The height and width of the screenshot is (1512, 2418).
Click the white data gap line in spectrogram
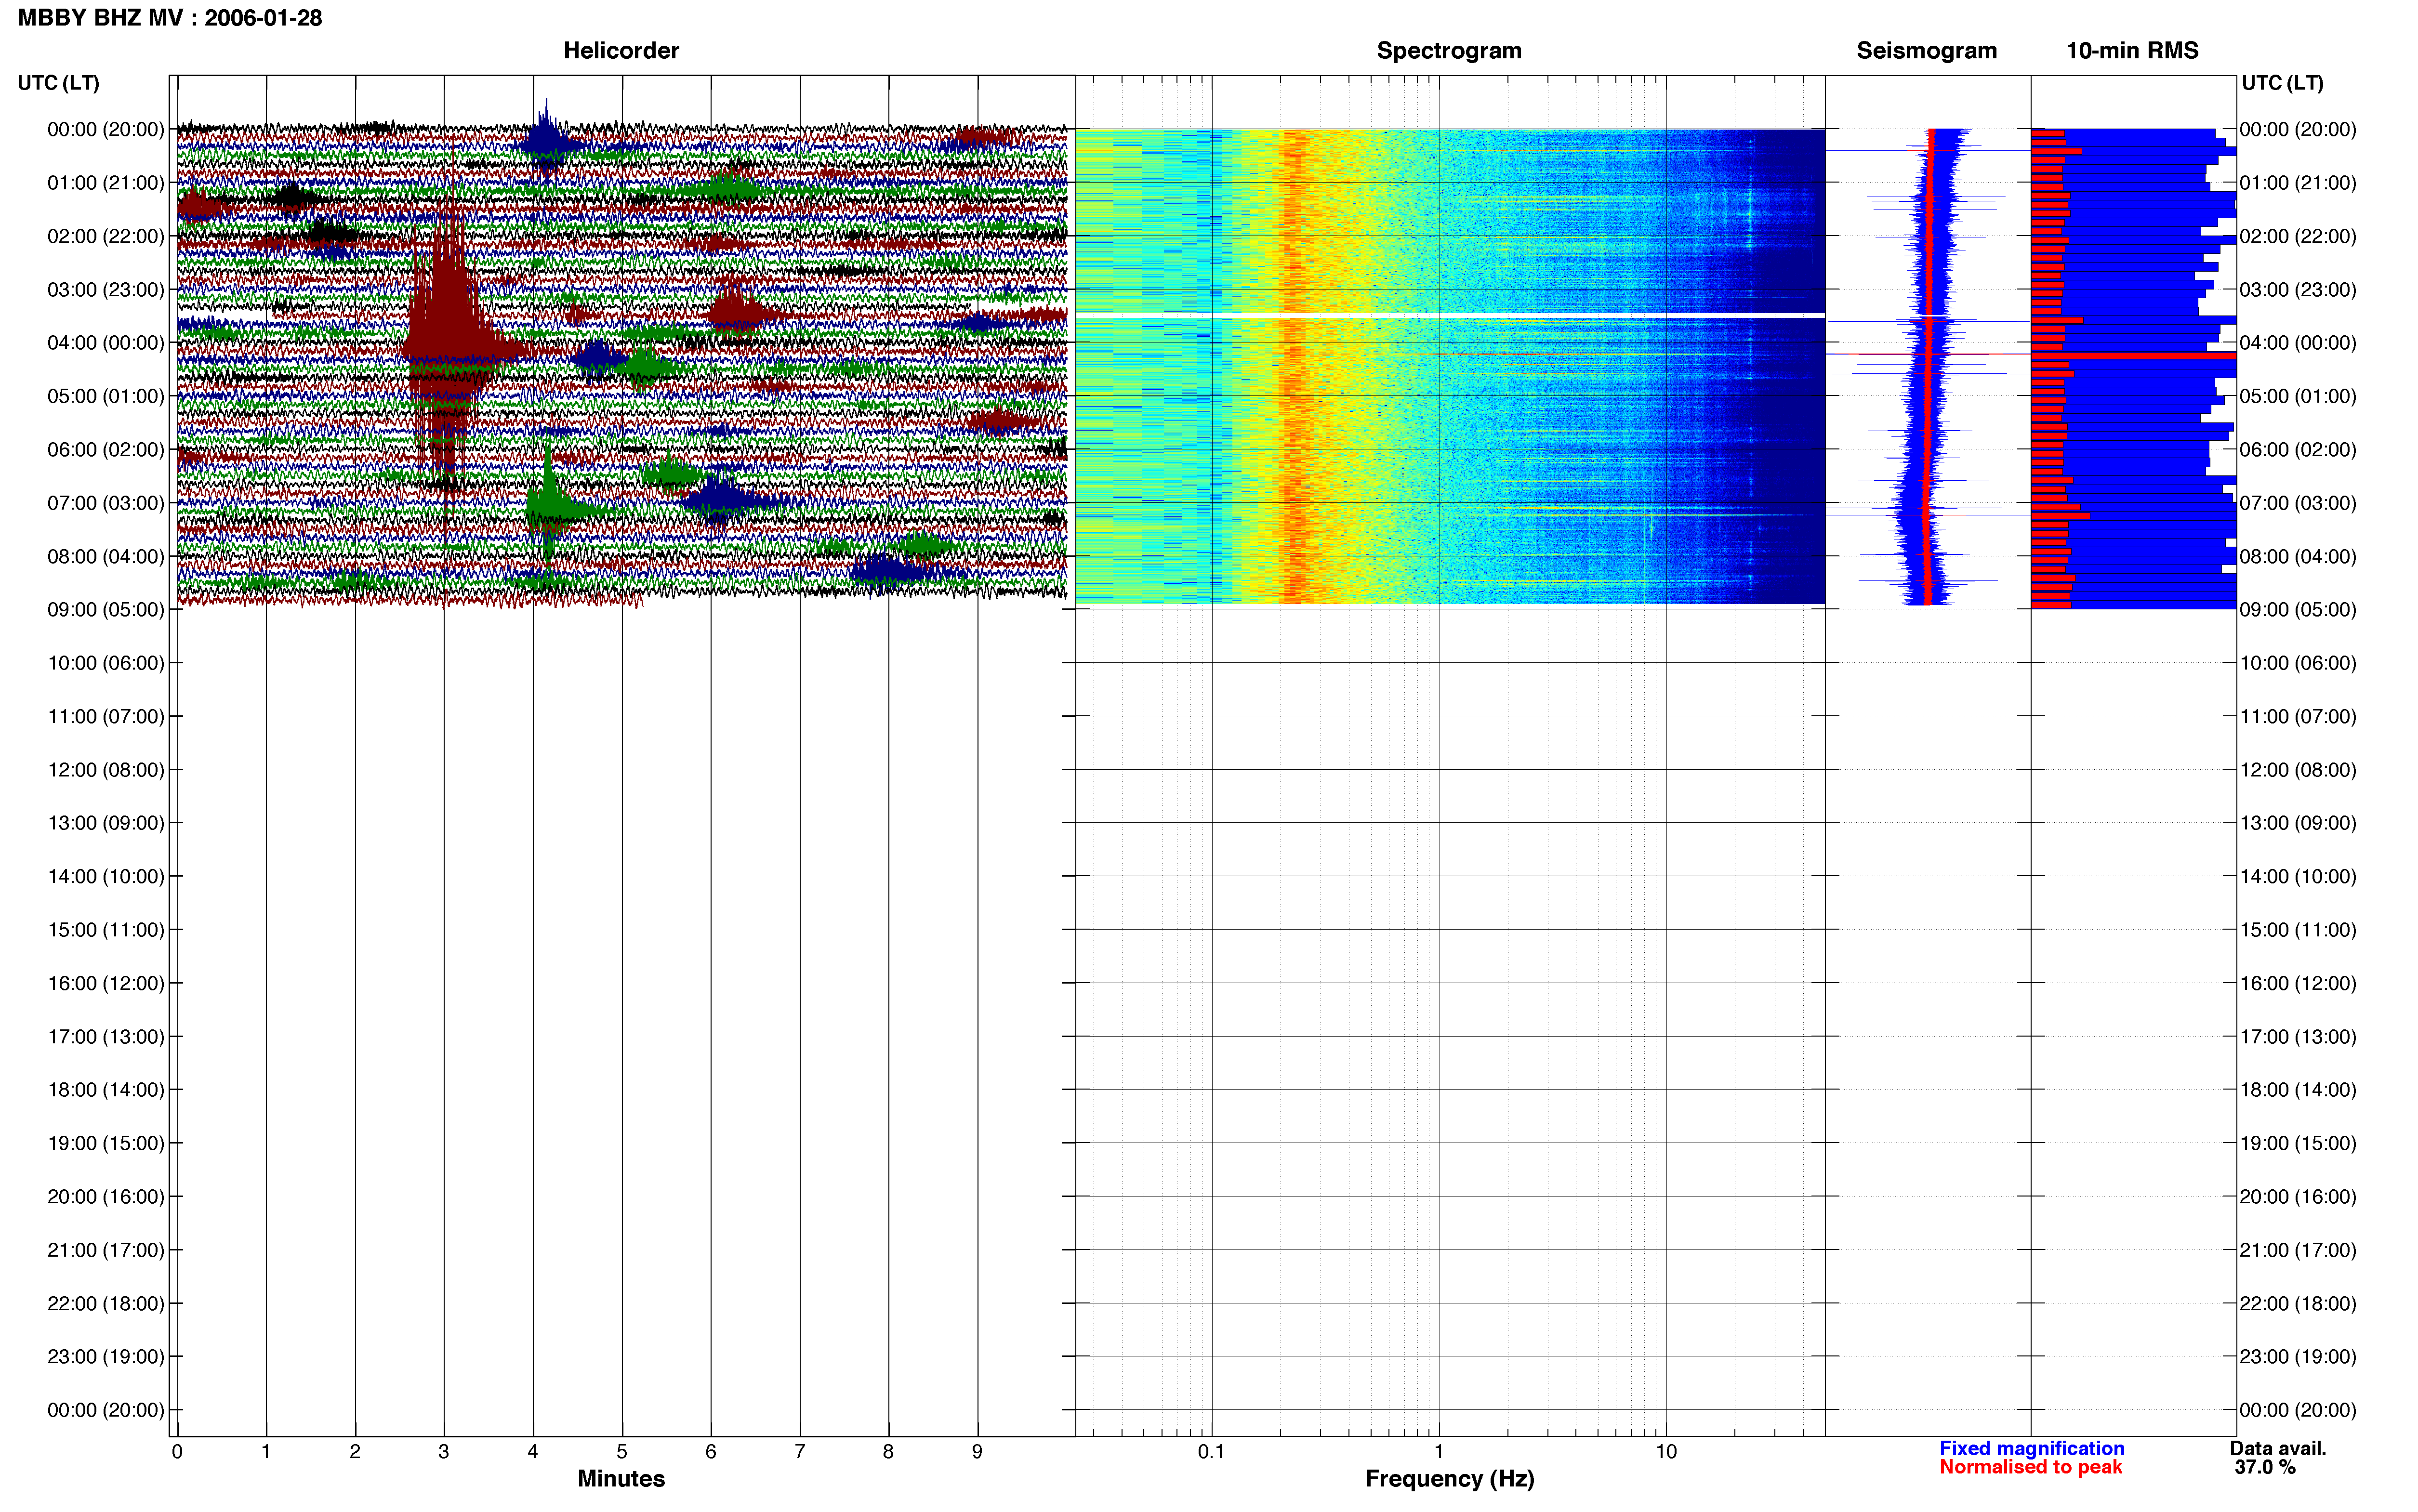[1450, 315]
